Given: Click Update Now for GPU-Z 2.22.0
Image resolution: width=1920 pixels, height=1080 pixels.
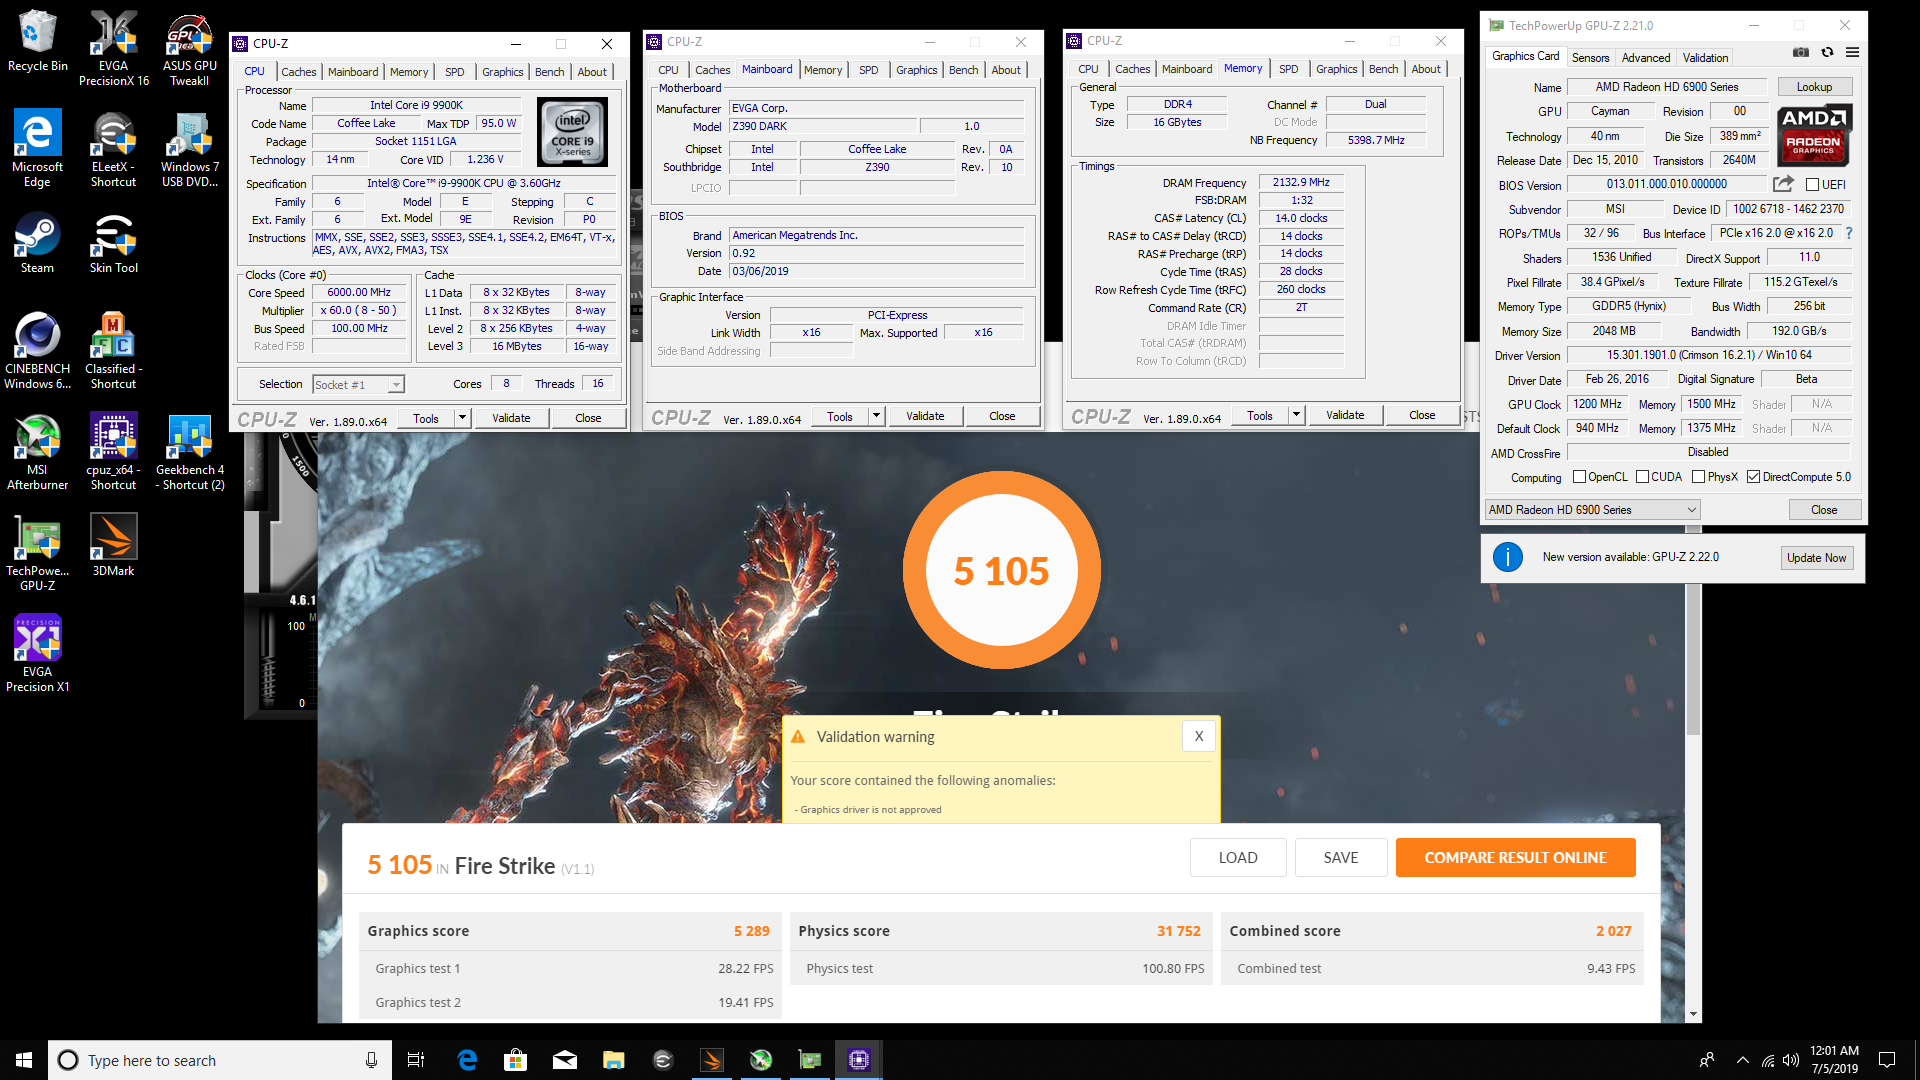Looking at the screenshot, I should point(1816,558).
